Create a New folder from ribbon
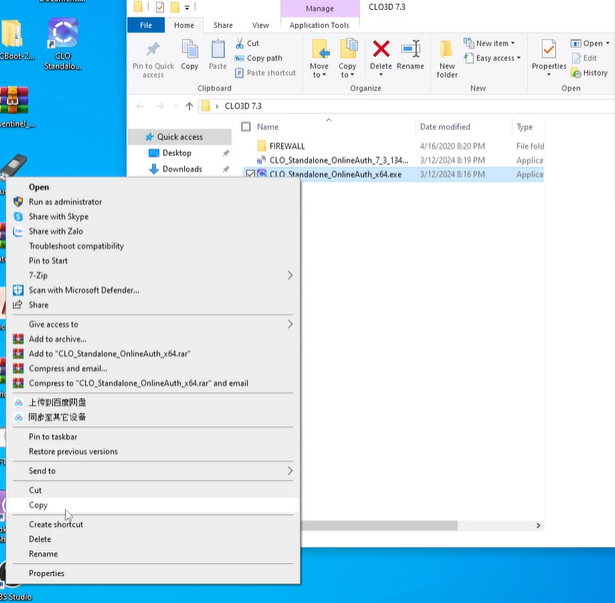This screenshot has width=615, height=603. point(447,58)
